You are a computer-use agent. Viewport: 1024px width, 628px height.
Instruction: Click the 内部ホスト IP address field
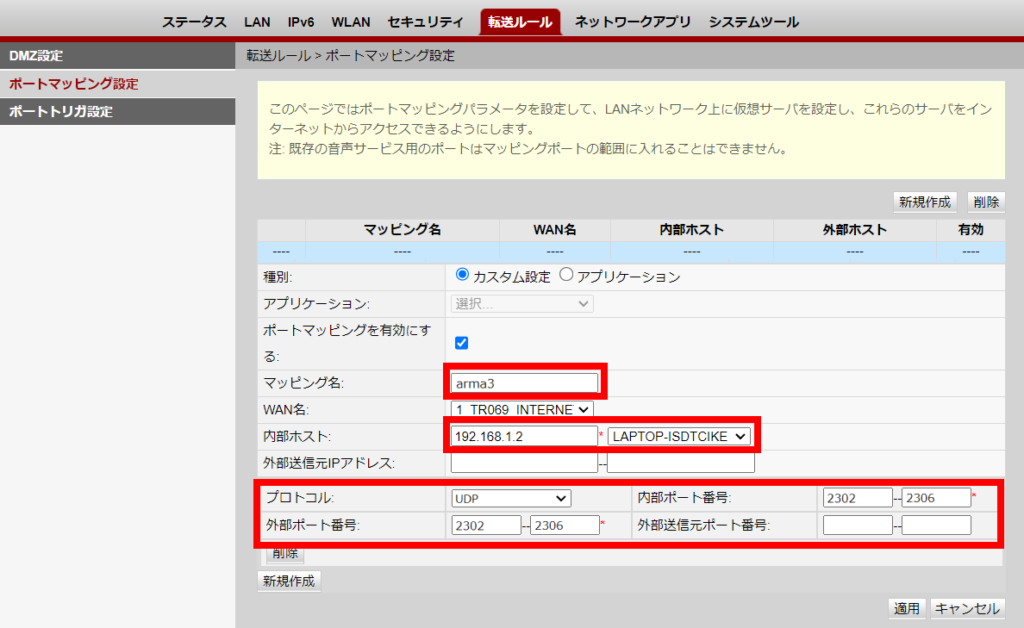click(x=524, y=436)
